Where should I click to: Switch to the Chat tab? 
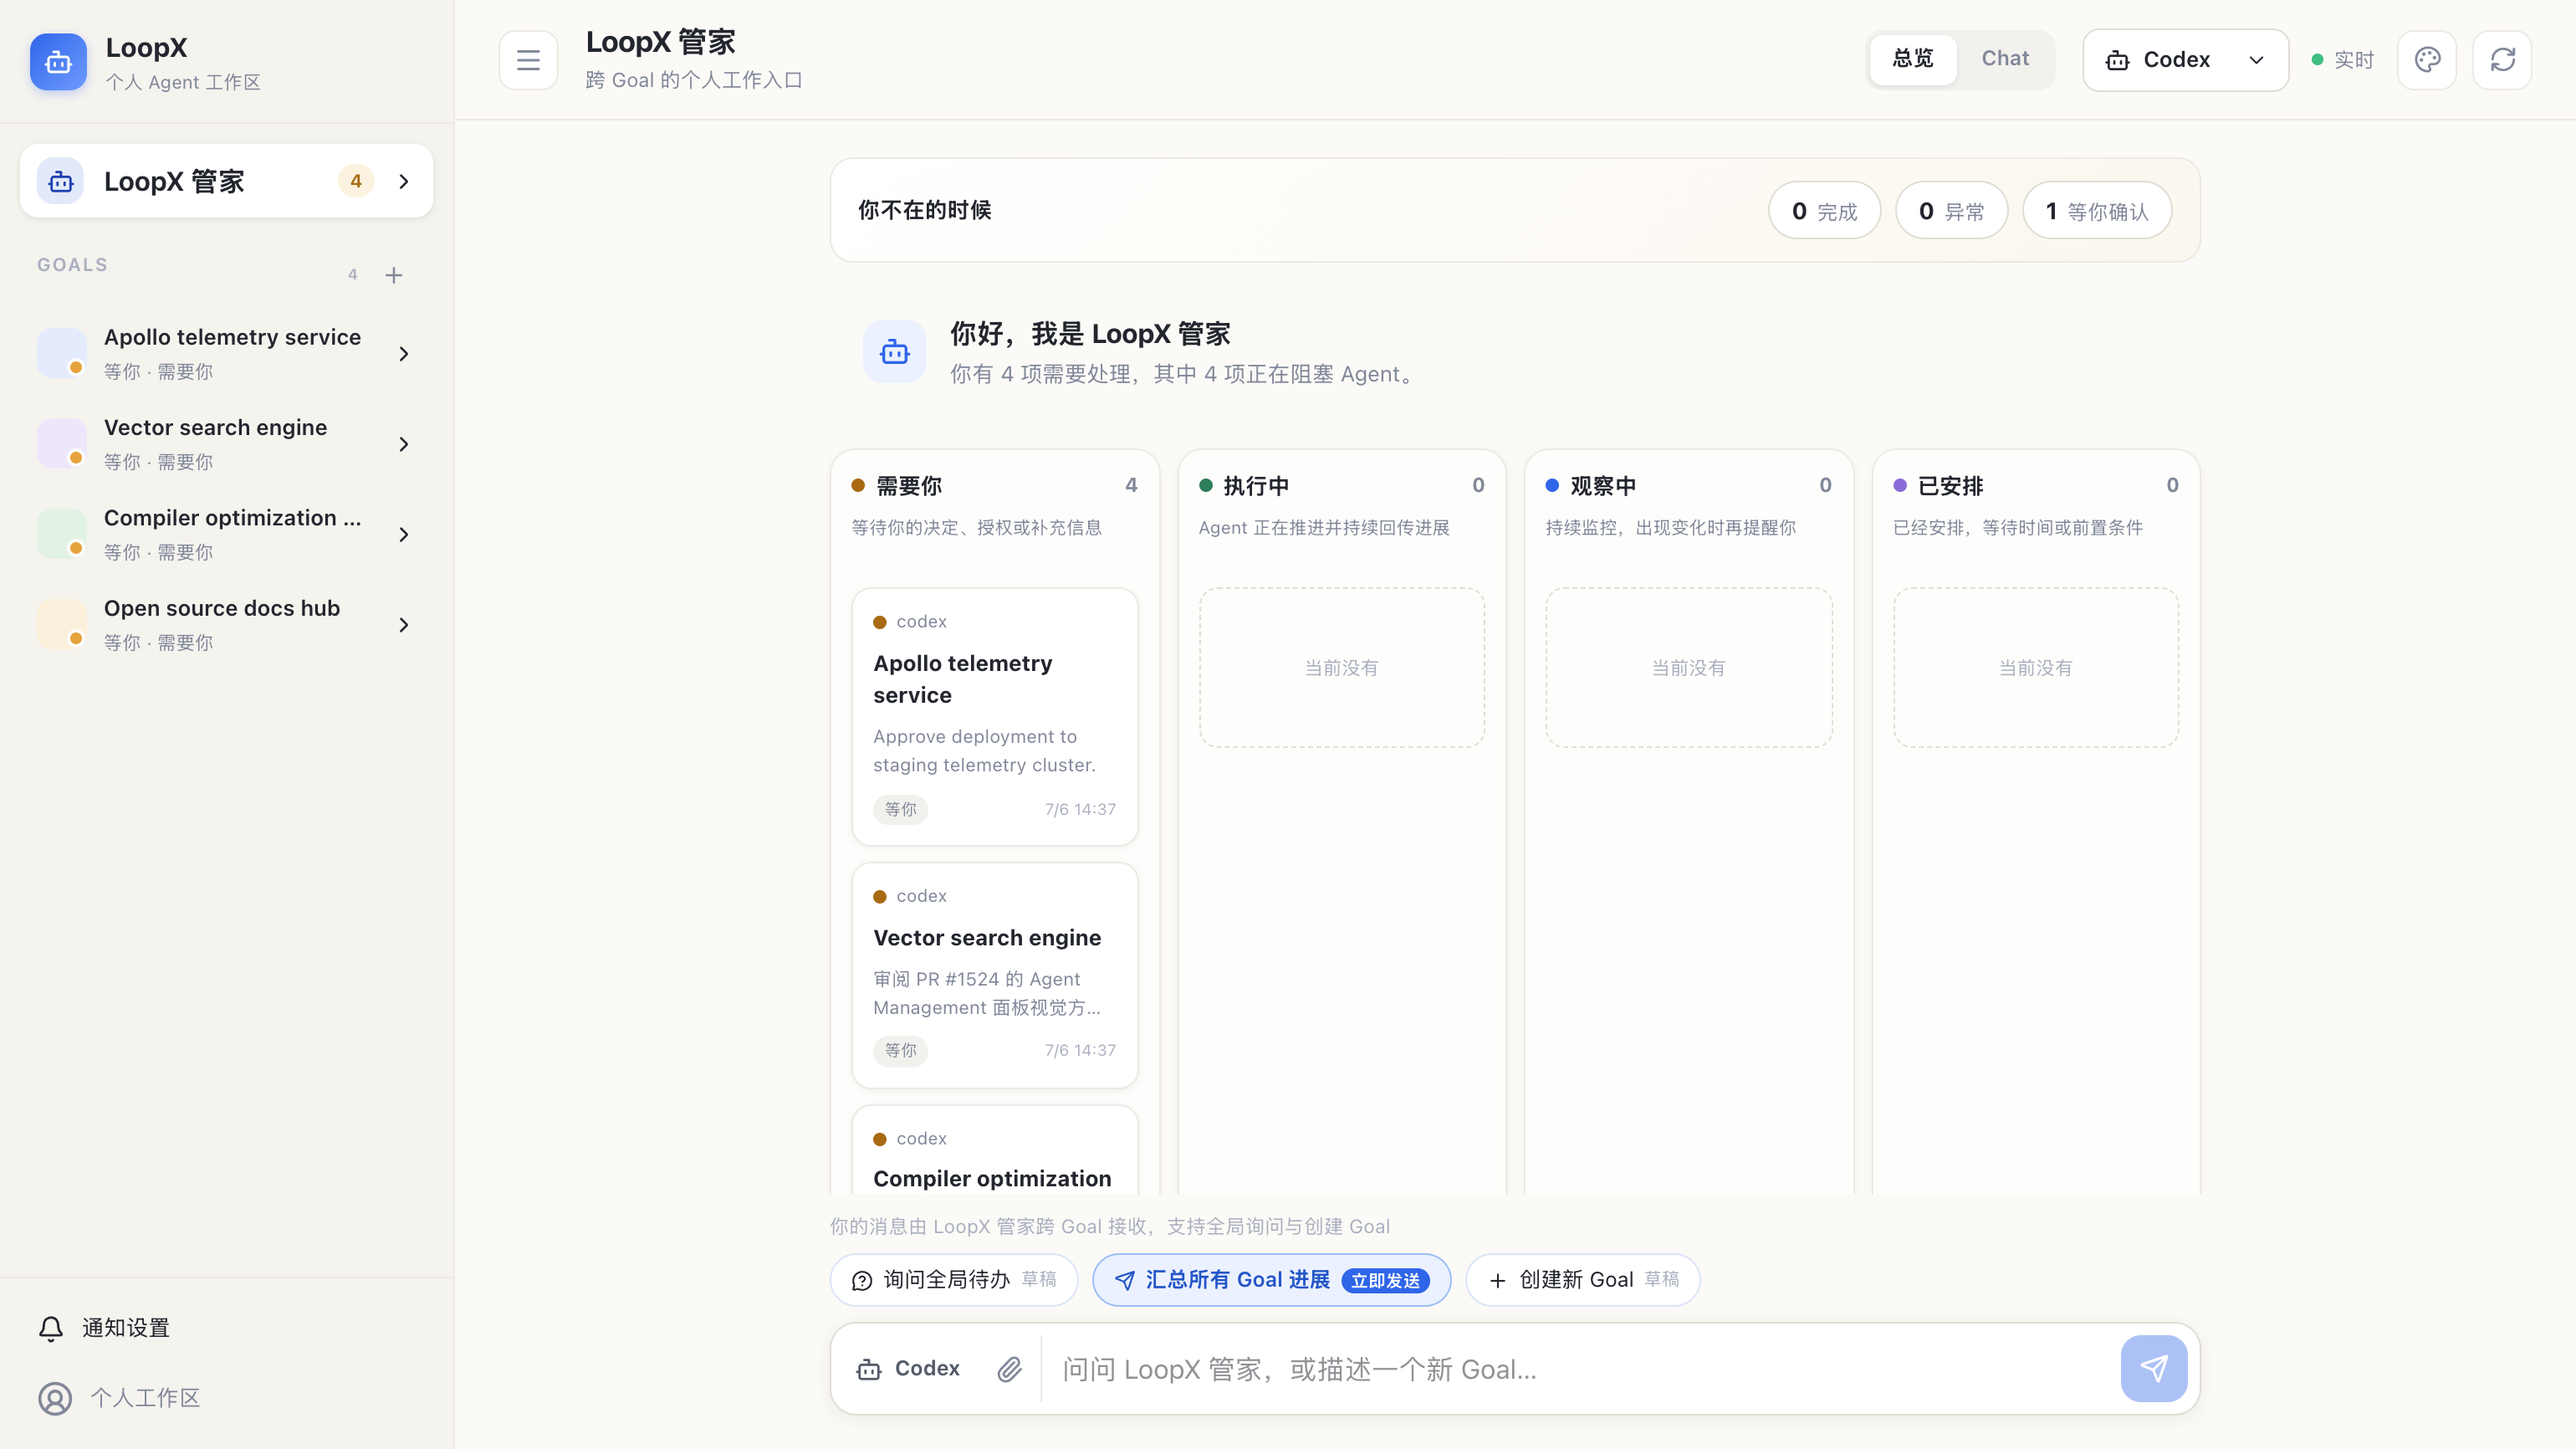[x=2005, y=59]
